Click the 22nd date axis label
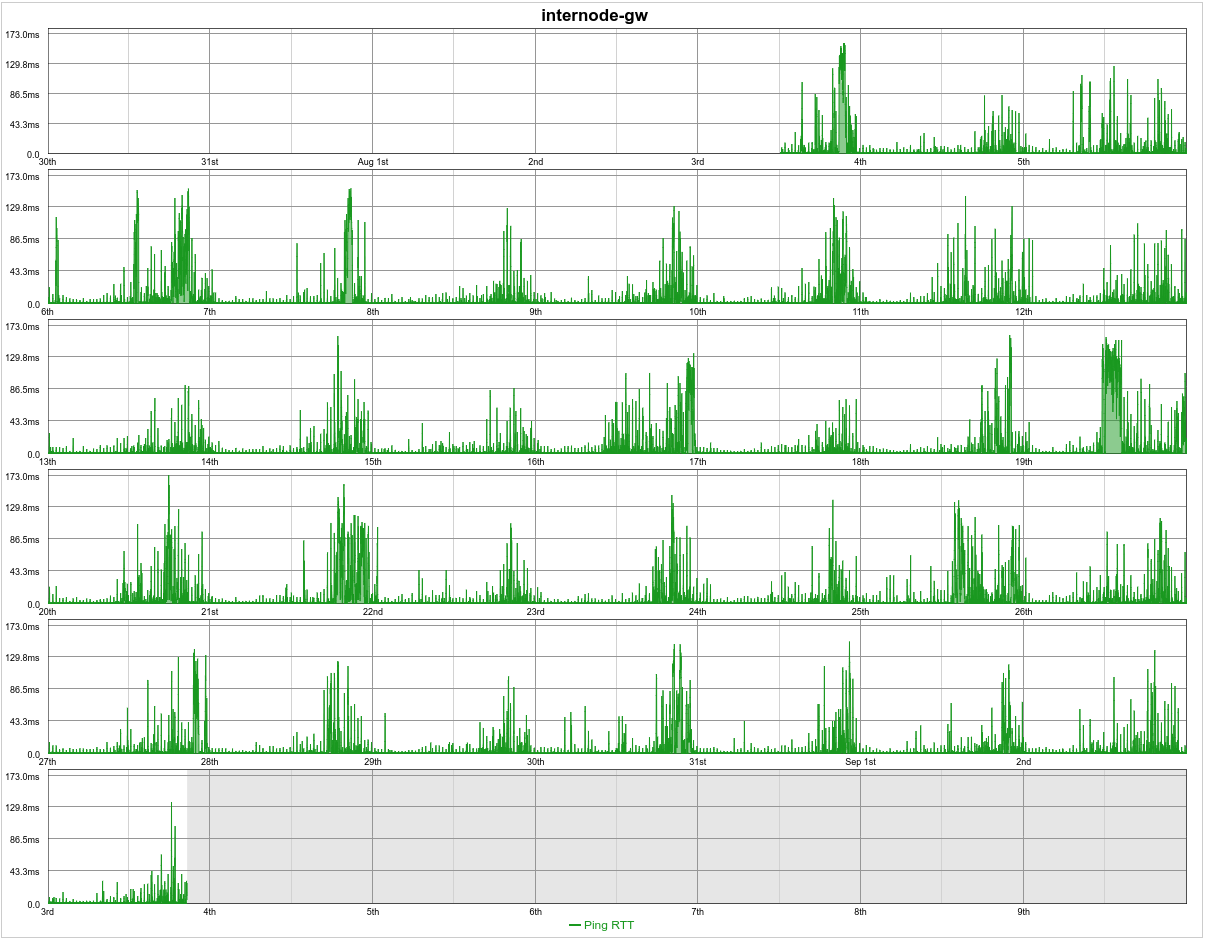 point(373,612)
